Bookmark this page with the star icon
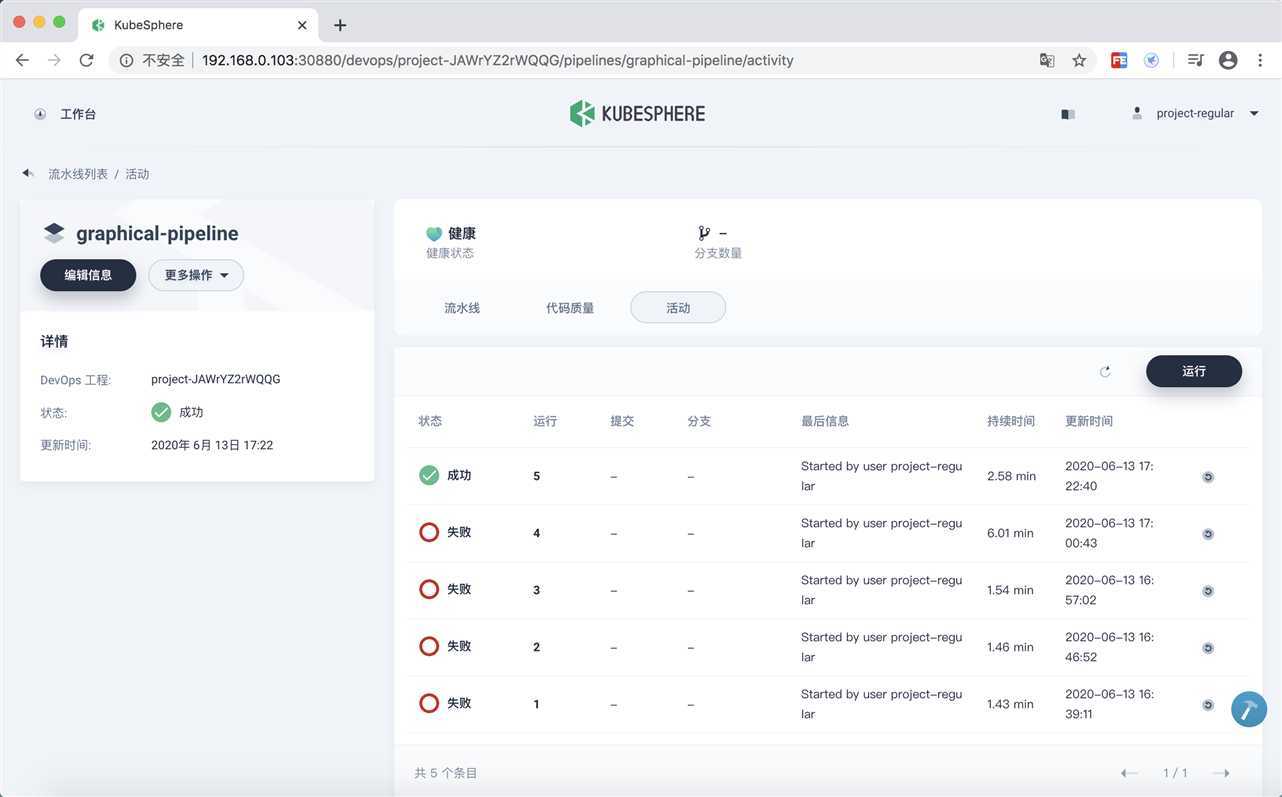This screenshot has height=797, width=1282. click(1079, 60)
